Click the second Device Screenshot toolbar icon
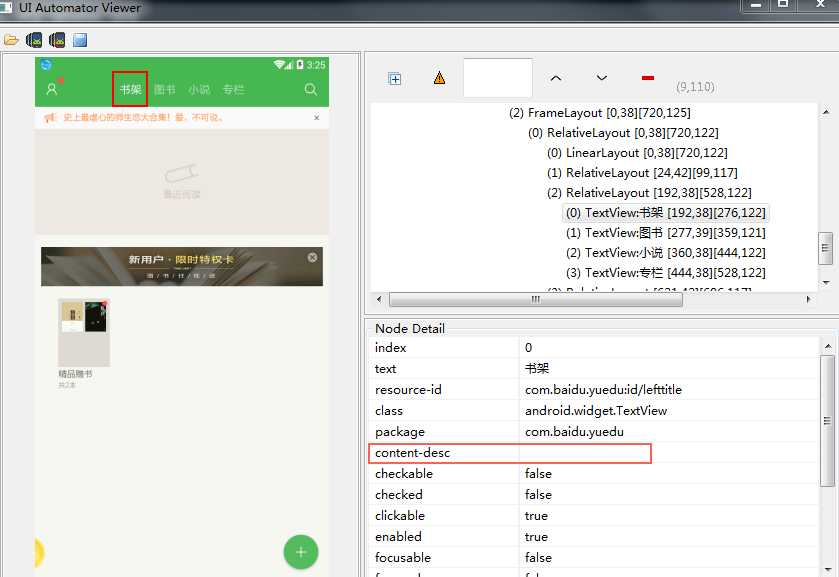 (57, 40)
